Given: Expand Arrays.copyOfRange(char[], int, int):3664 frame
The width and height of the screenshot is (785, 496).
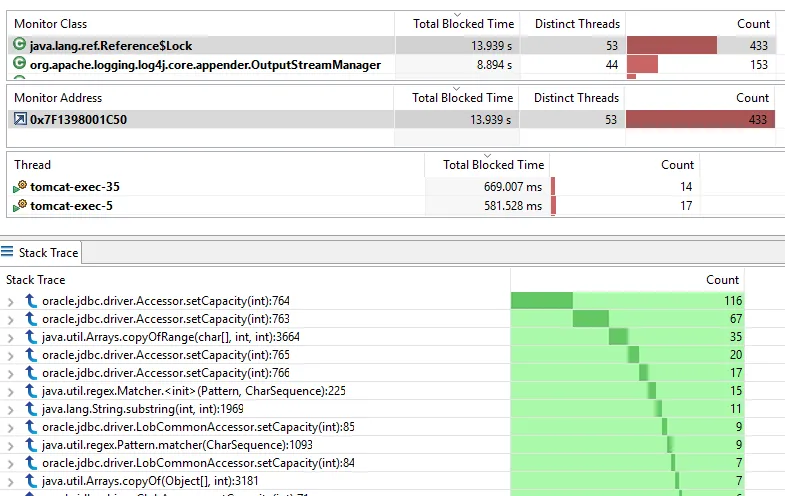Looking at the screenshot, I should (11, 338).
